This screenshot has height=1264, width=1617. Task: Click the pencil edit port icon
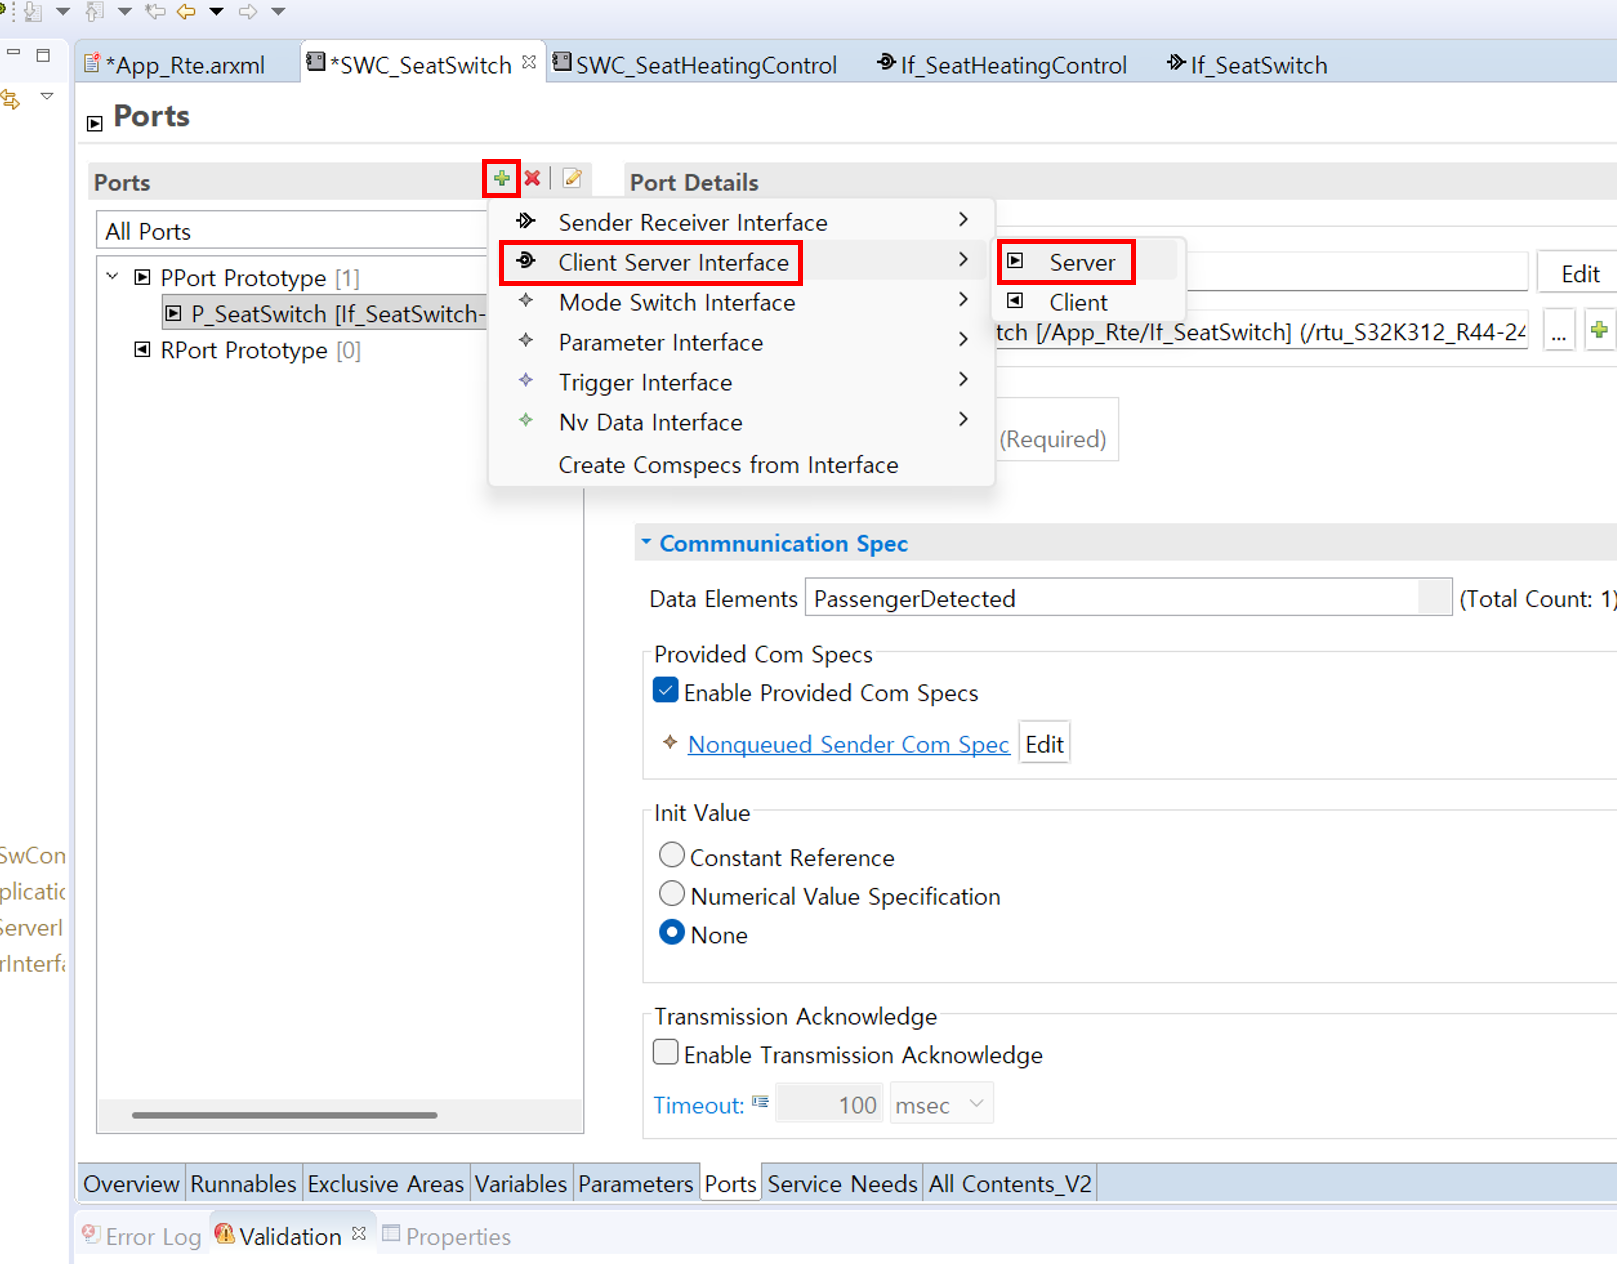(x=572, y=179)
